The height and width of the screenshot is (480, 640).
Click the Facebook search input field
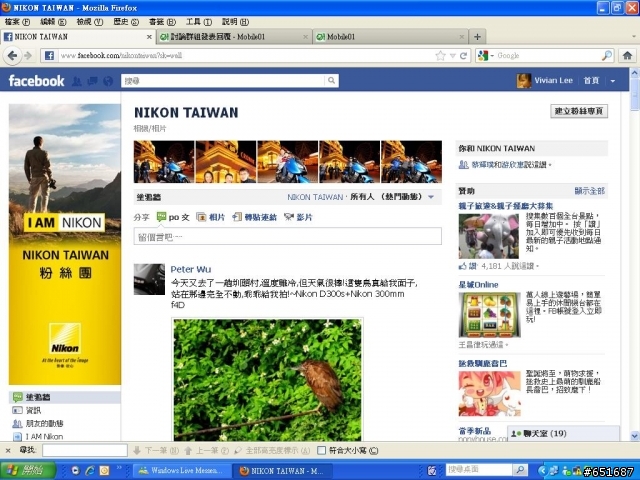(x=223, y=81)
